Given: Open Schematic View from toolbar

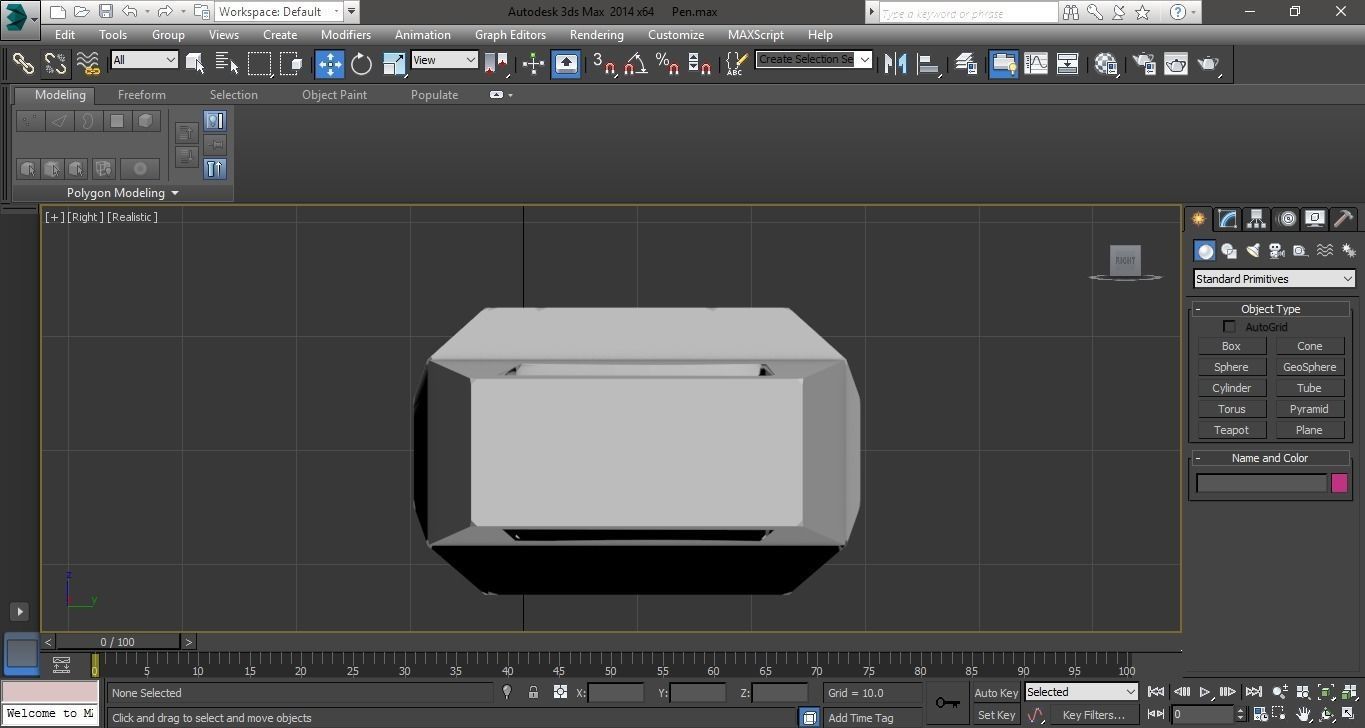Looking at the screenshot, I should (x=1067, y=64).
